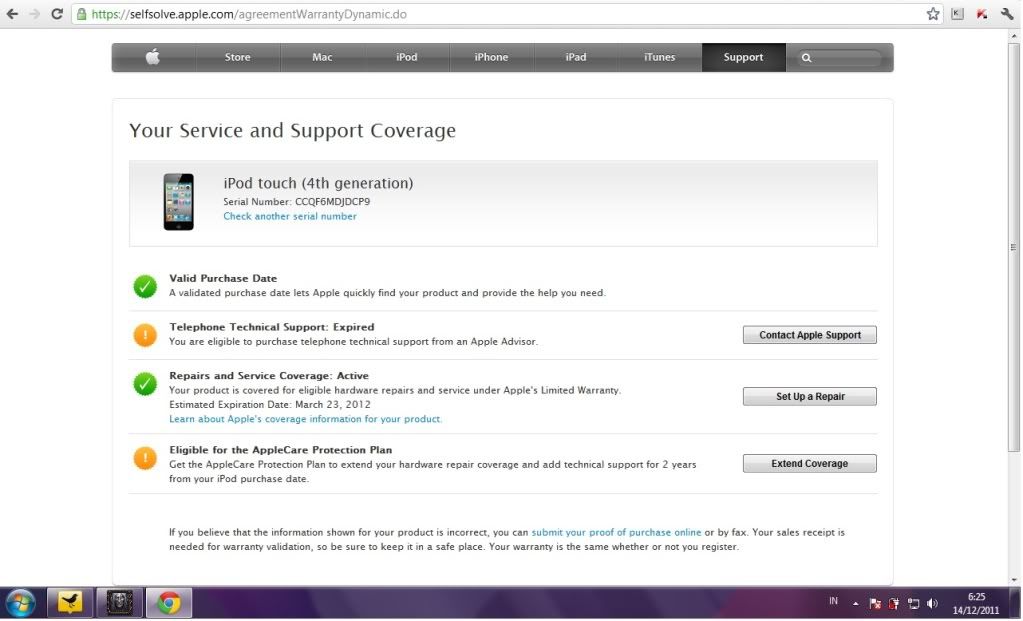Open the Store navigation tab
The width and height of the screenshot is (1023, 621).
click(x=238, y=57)
